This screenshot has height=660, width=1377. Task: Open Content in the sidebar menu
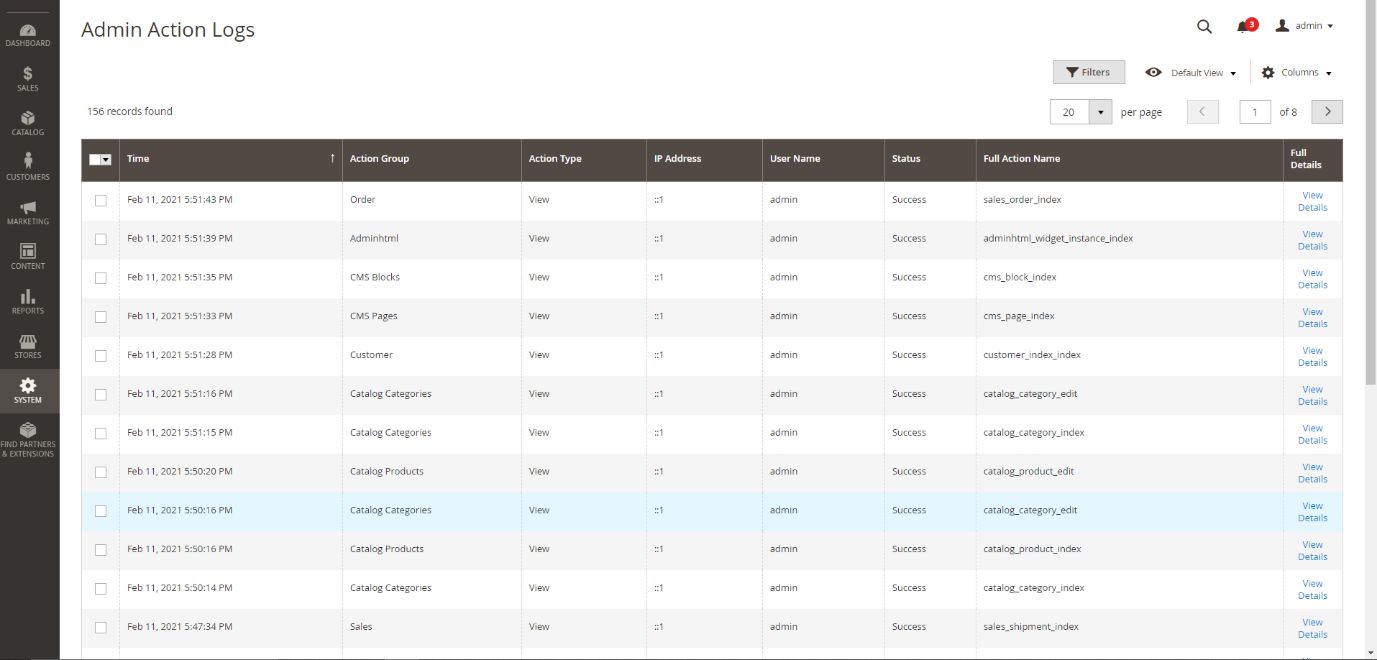[28, 256]
